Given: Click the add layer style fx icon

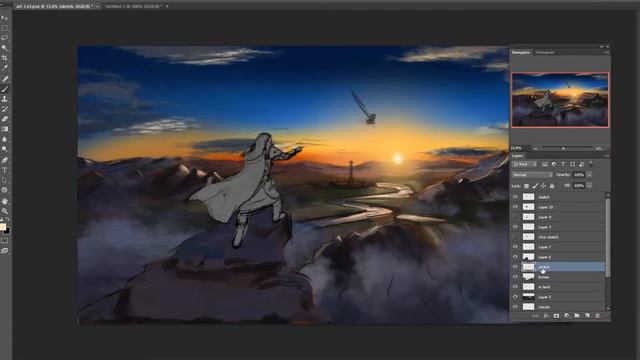Looking at the screenshot, I should [546, 316].
